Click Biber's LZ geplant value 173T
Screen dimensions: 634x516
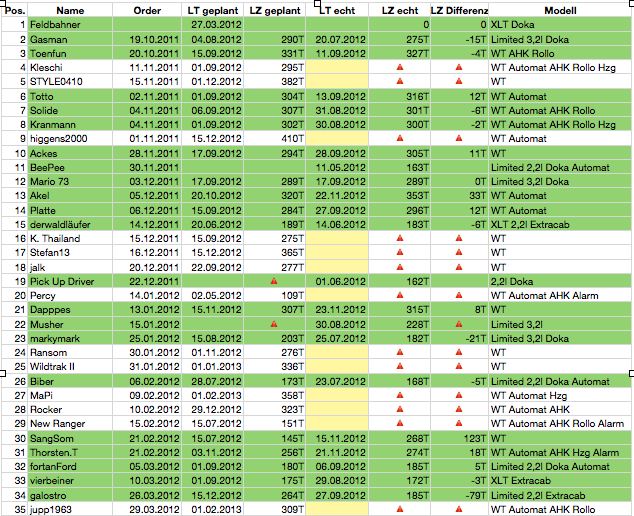[292, 381]
